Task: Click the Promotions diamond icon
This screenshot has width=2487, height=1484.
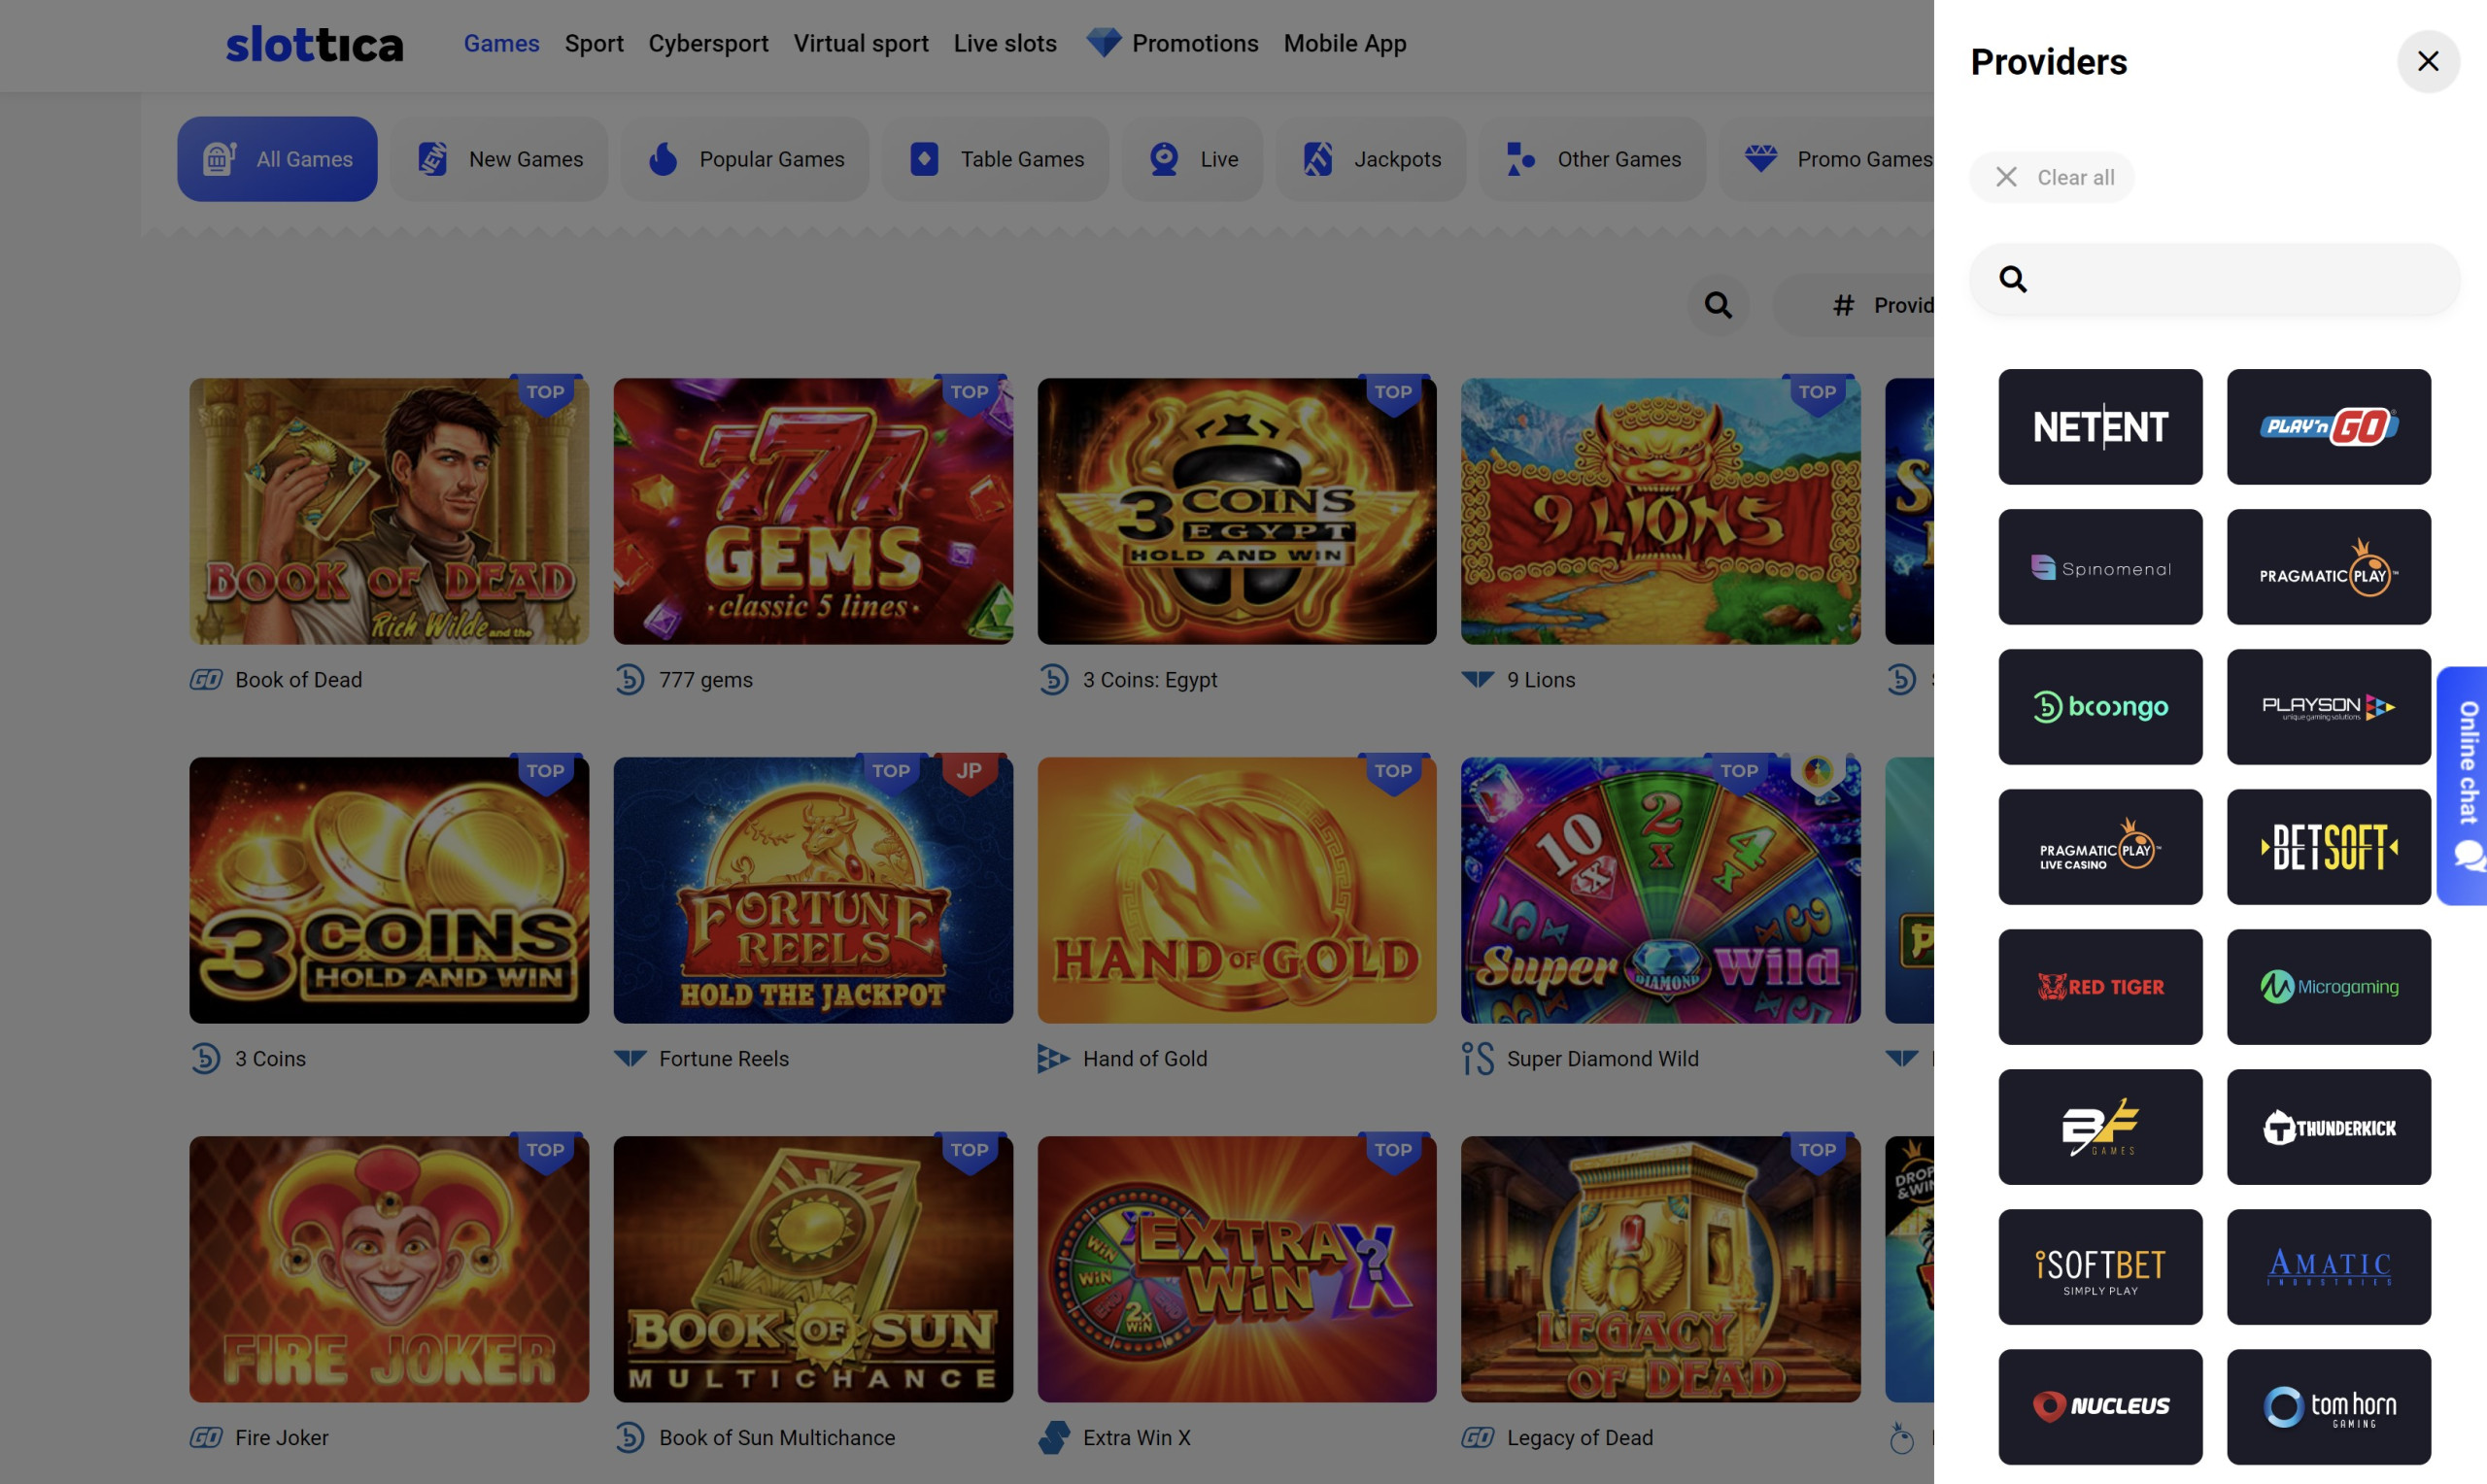Action: tap(1104, 42)
